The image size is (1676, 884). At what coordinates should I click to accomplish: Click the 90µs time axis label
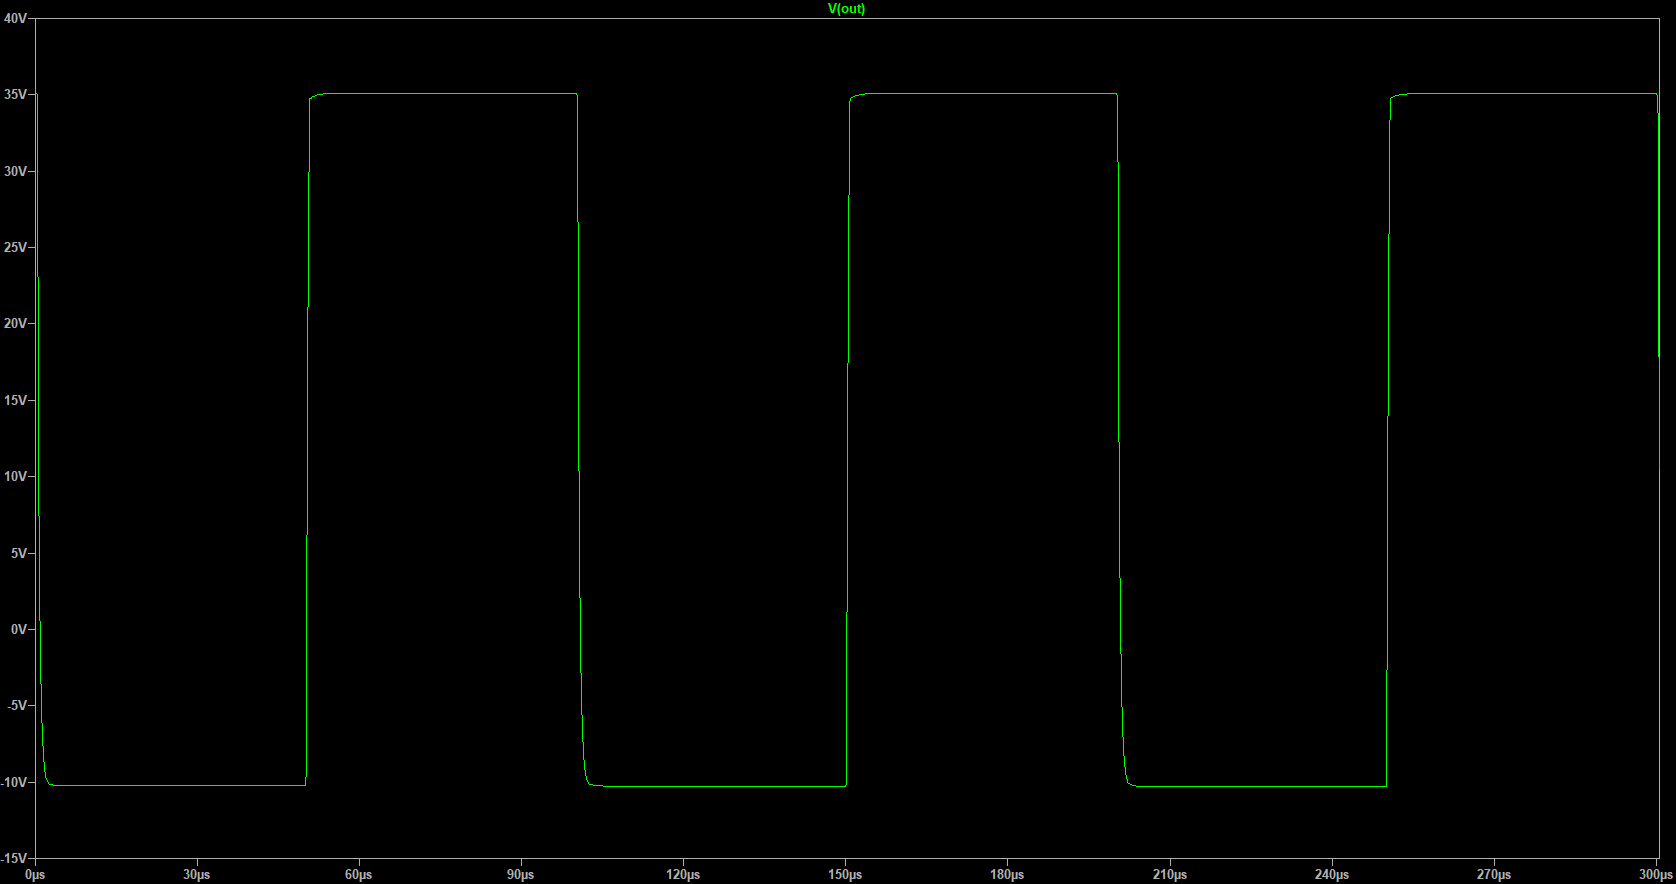pos(521,875)
